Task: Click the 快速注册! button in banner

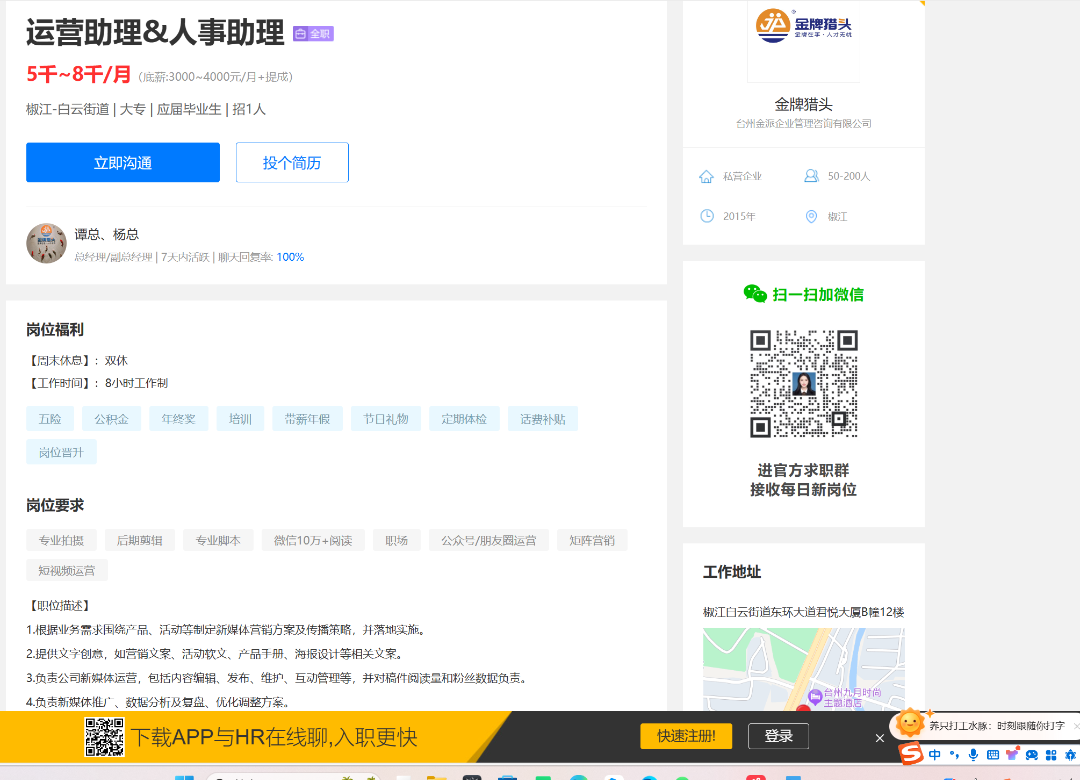Action: point(686,736)
